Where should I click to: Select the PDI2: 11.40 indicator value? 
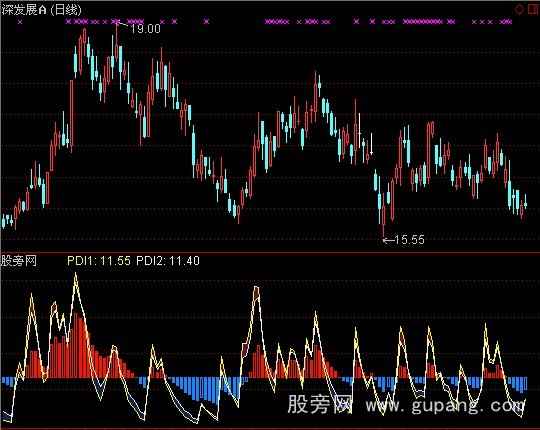(x=168, y=261)
